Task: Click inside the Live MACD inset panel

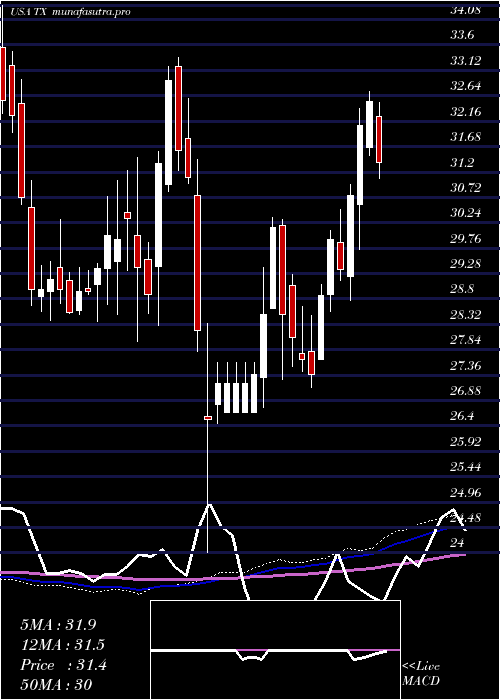Action: tap(275, 650)
